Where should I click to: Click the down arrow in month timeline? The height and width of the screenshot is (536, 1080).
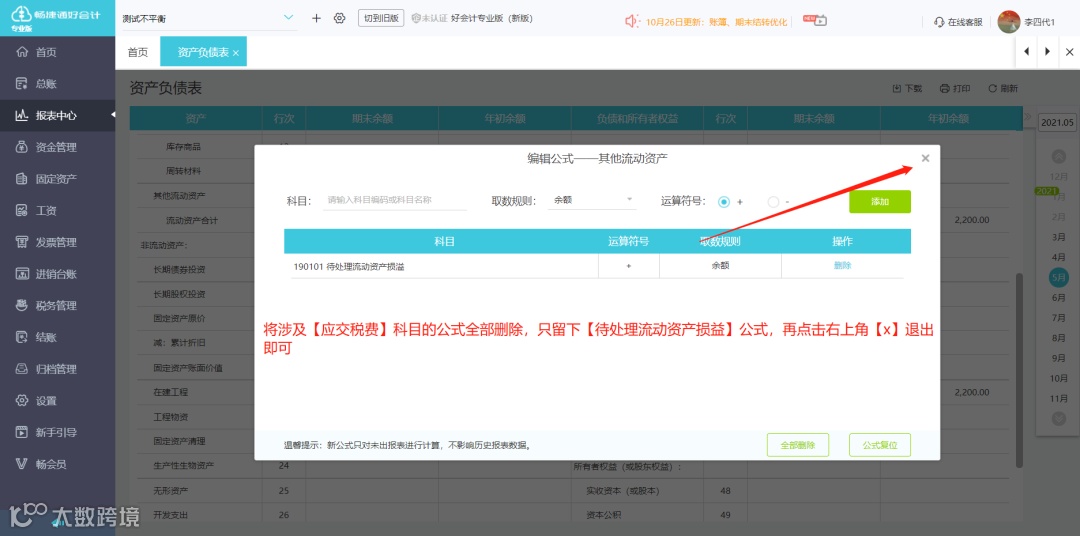(x=1059, y=418)
